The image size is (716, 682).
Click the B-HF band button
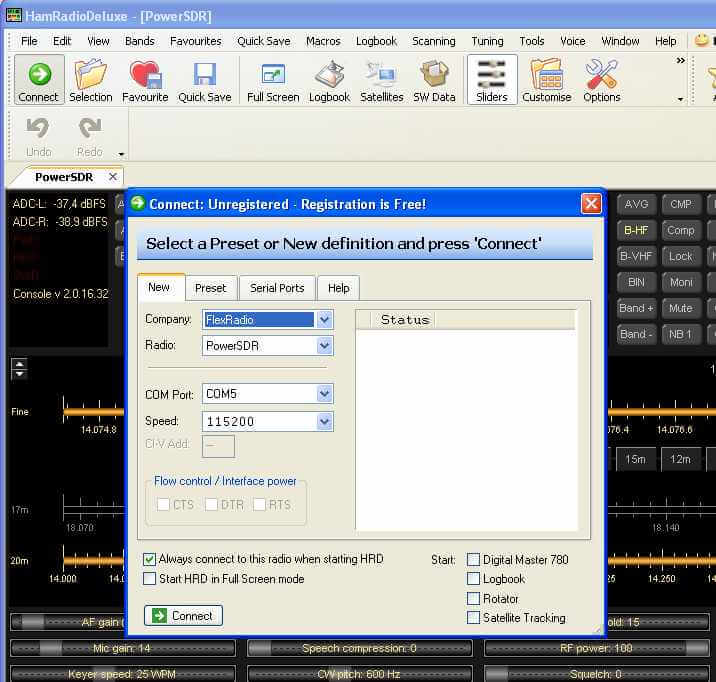tap(636, 230)
